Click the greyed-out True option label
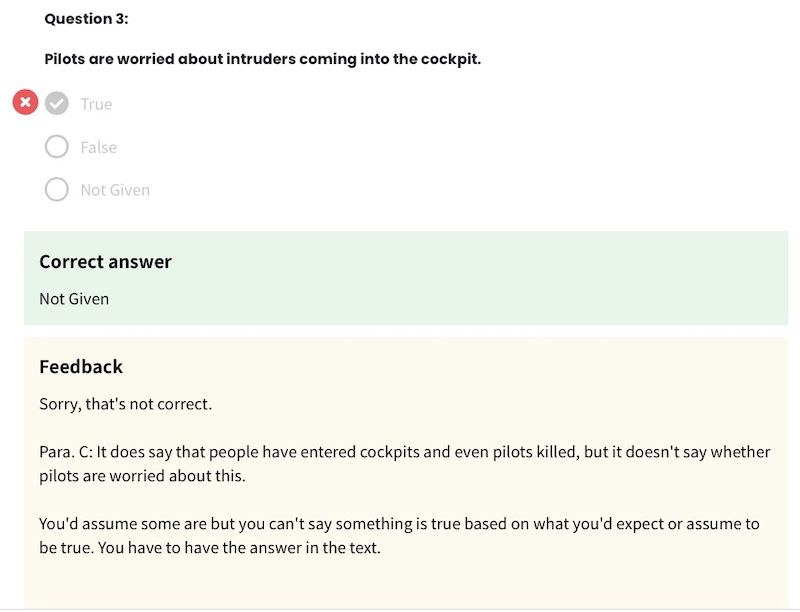This screenshot has width=800, height=612. 96,104
